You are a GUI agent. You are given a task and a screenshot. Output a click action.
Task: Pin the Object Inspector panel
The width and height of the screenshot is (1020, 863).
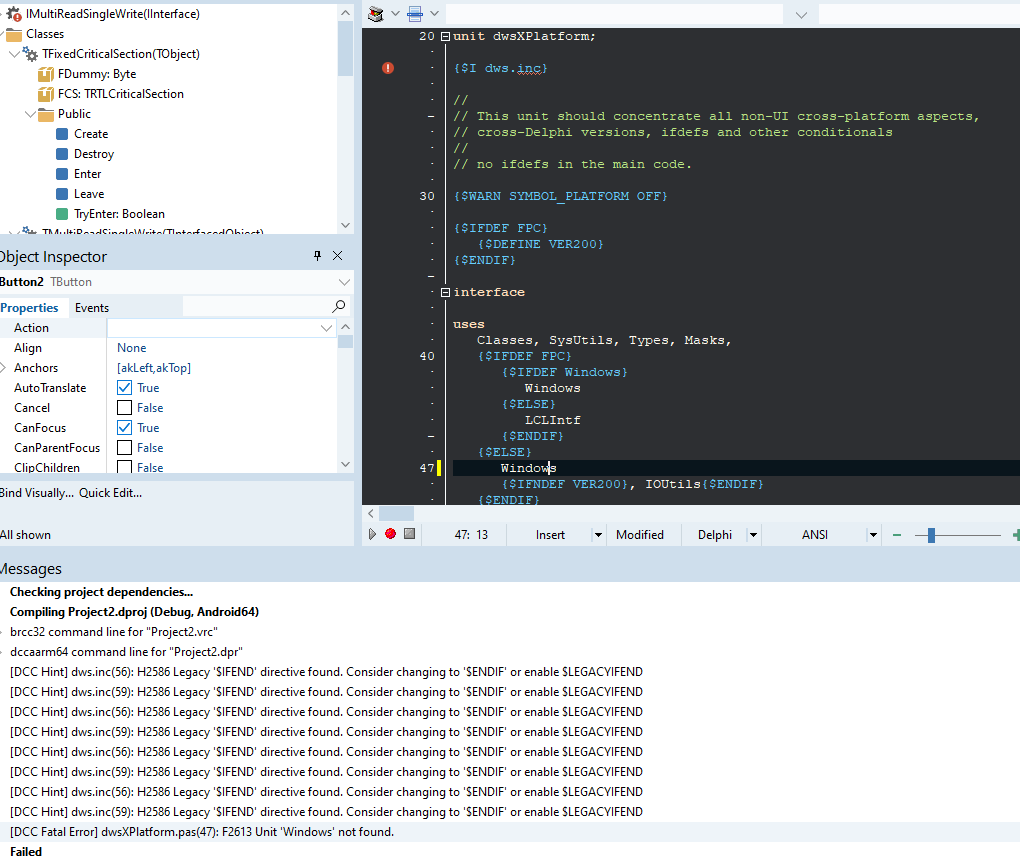(x=318, y=255)
